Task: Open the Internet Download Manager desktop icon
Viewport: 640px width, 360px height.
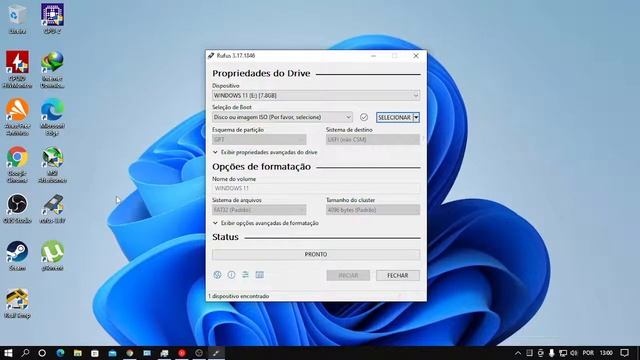Action: (52, 69)
